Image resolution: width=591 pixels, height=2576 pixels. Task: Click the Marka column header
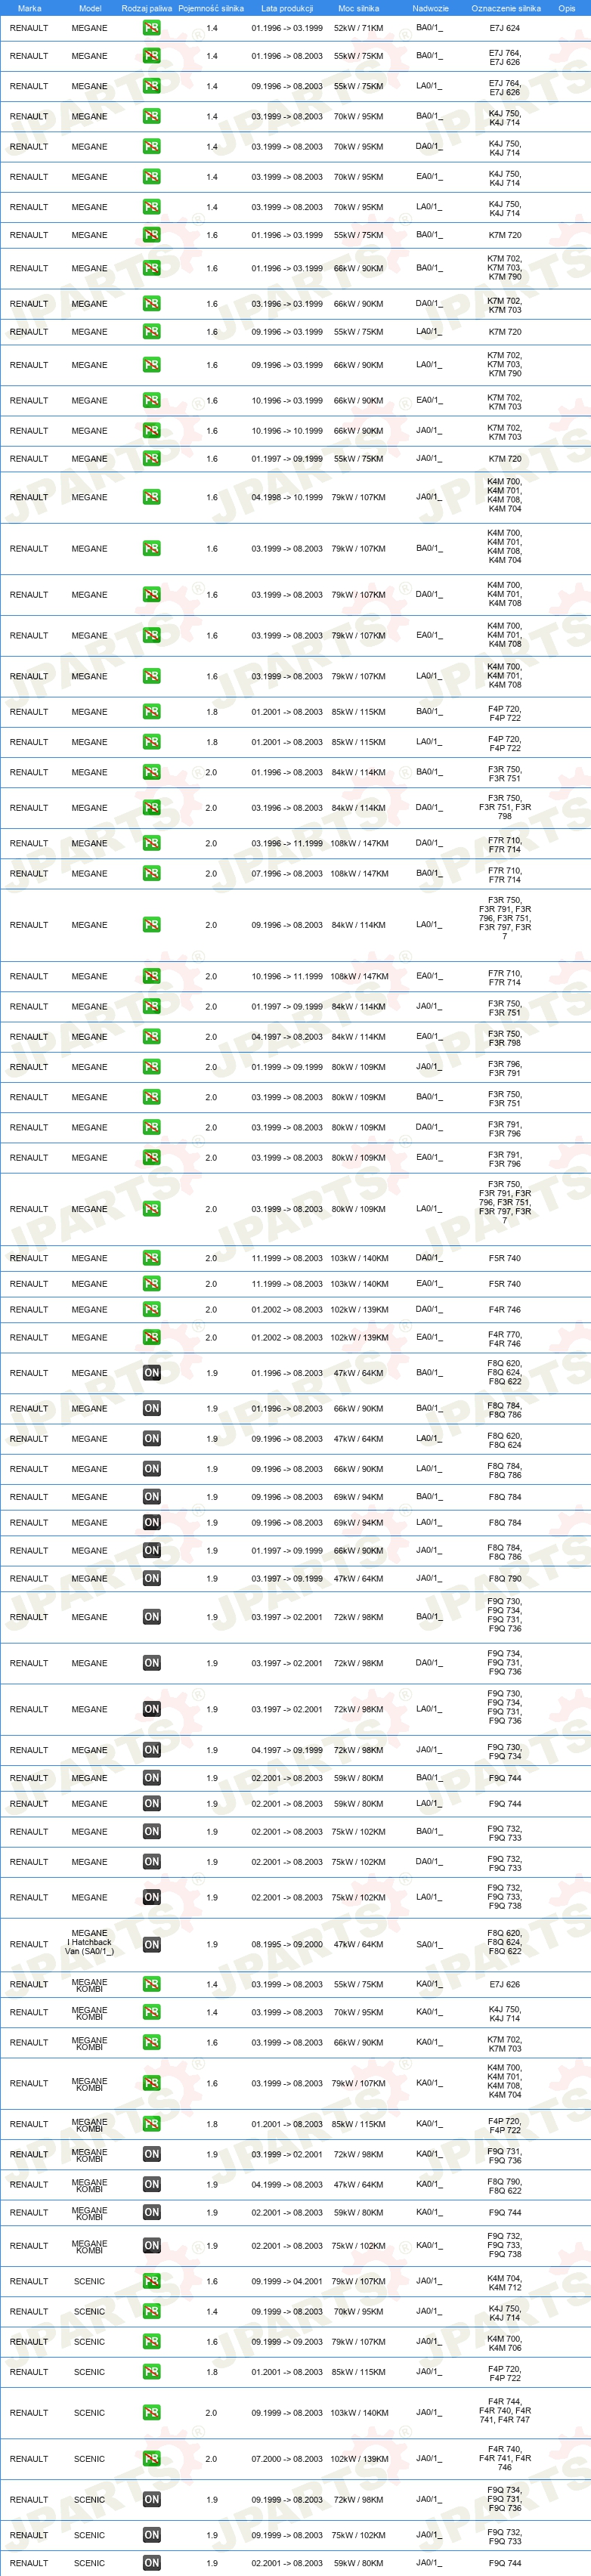click(x=29, y=8)
